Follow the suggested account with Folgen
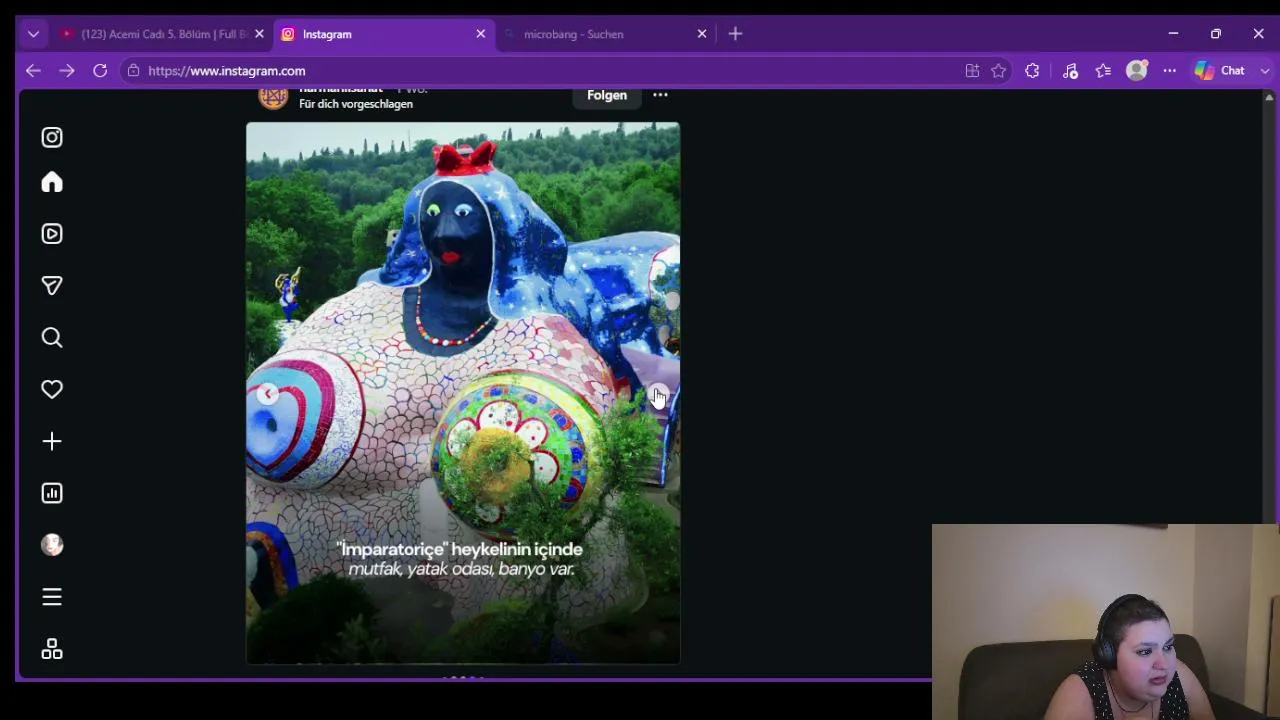1280x720 pixels. pos(607,95)
